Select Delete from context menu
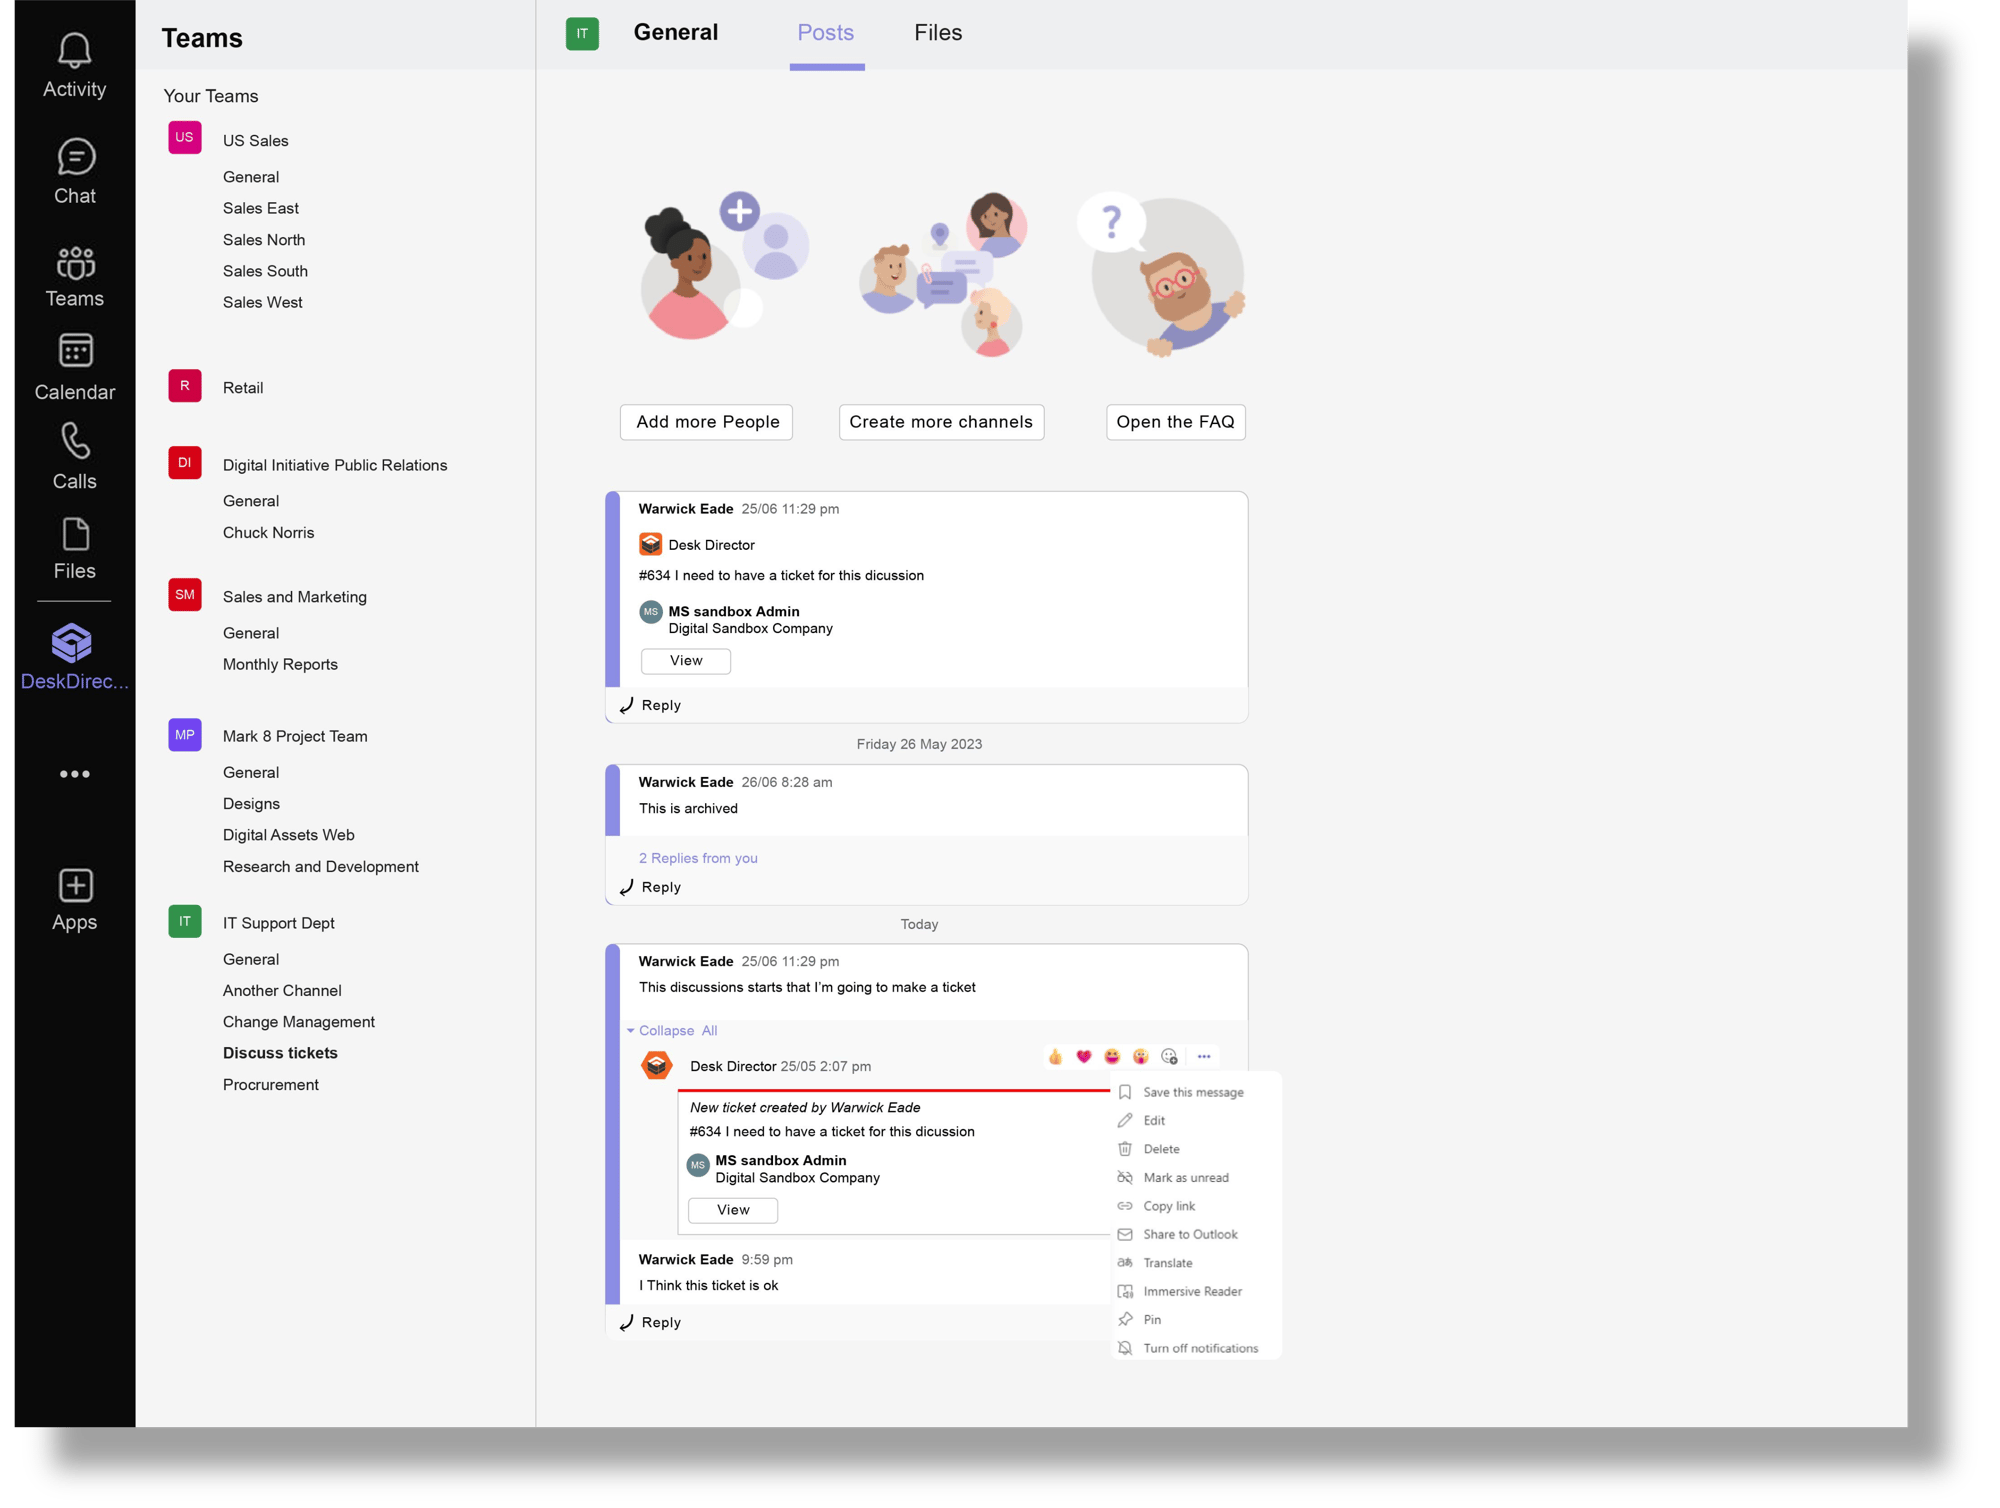The width and height of the screenshot is (2000, 1508). pos(1161,1148)
